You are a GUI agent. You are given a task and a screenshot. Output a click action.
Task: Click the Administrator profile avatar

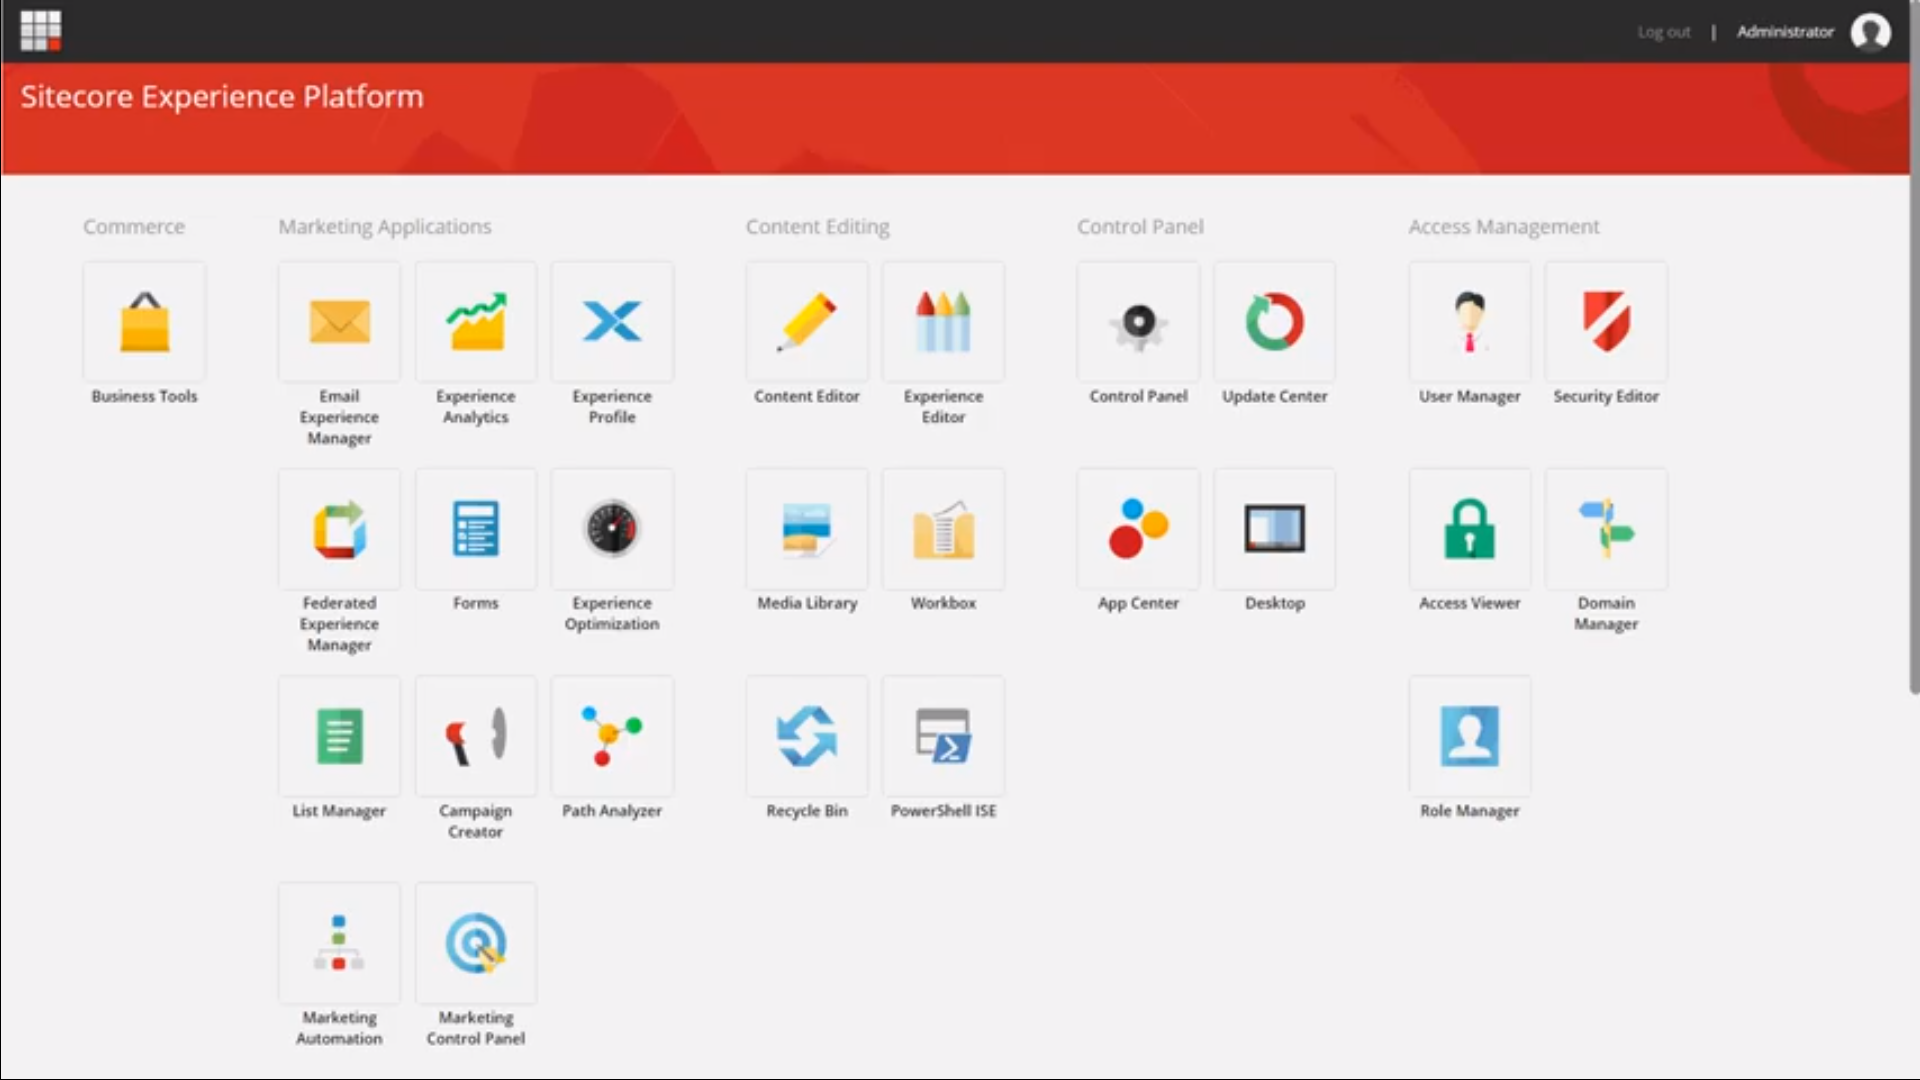(1871, 32)
